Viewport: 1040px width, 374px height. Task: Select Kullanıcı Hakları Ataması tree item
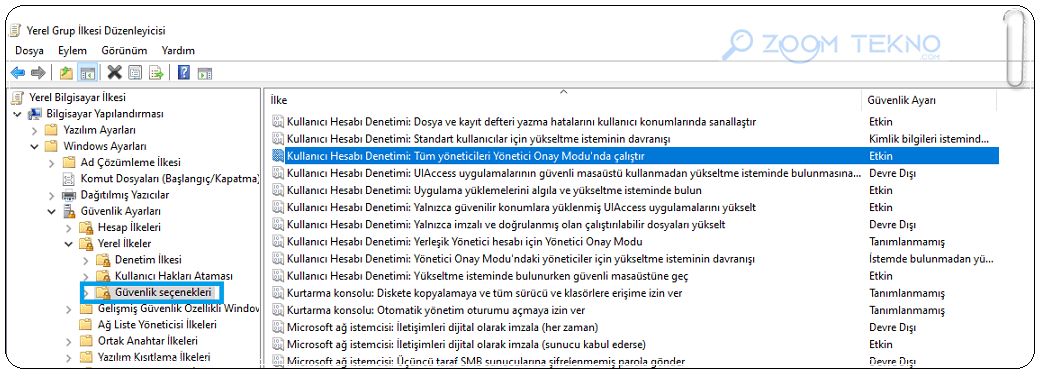174,276
